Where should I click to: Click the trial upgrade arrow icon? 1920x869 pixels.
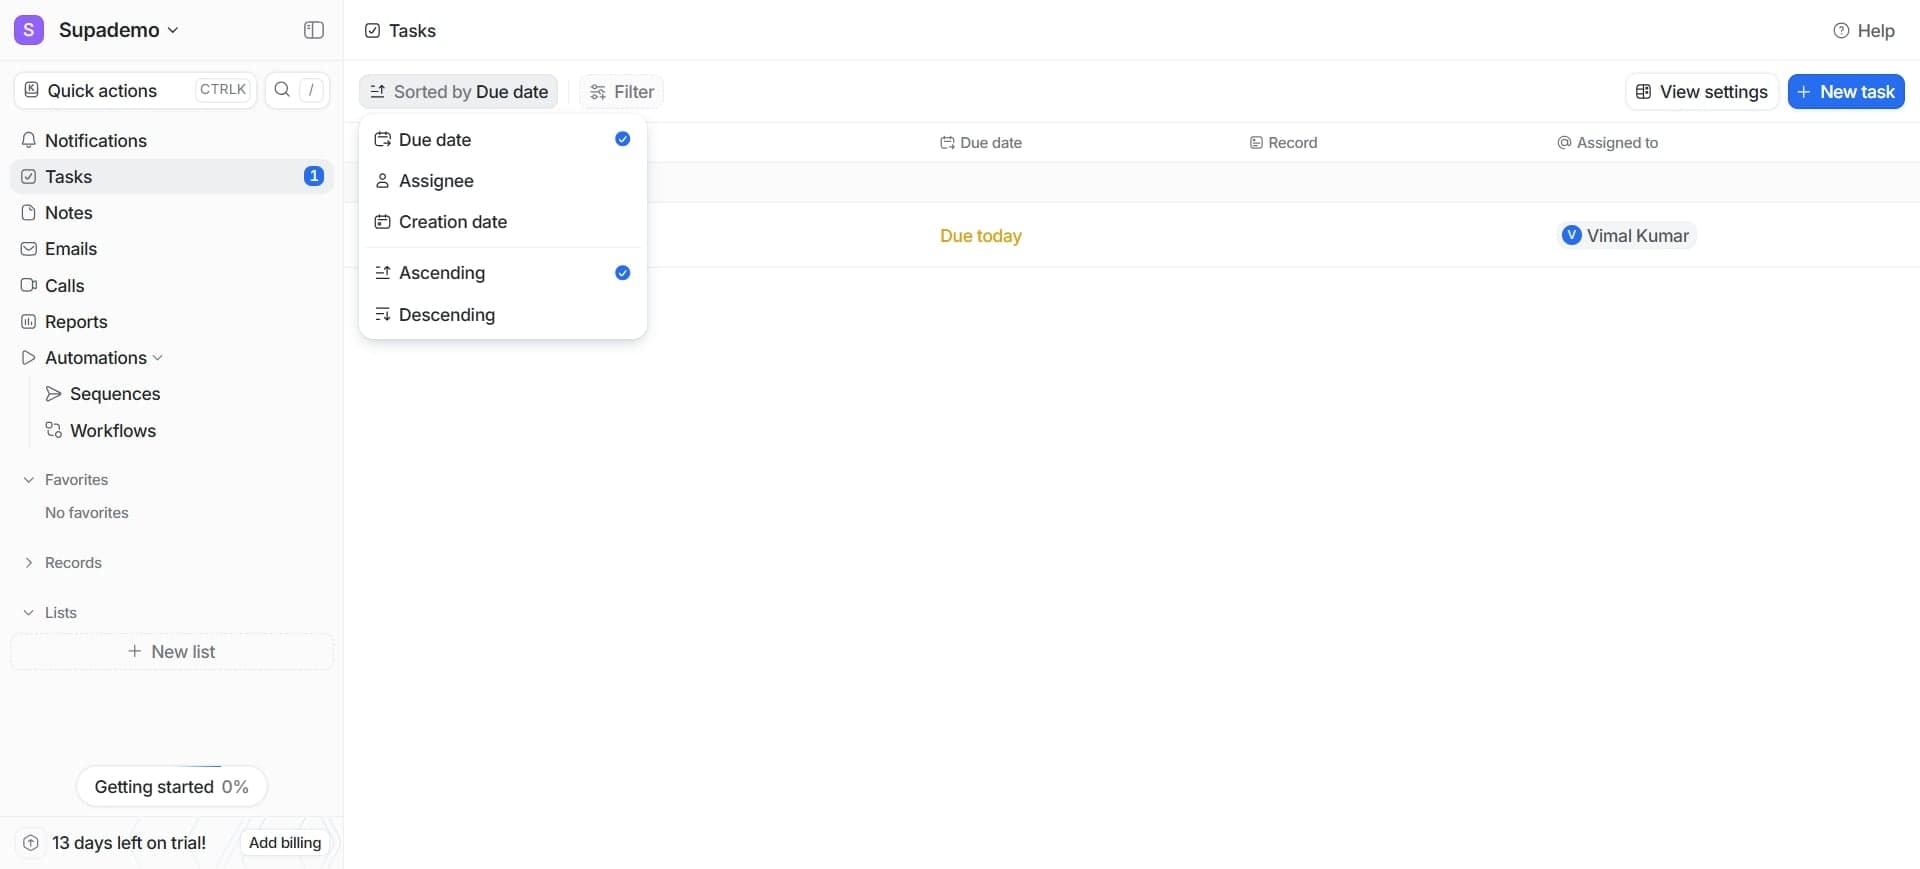[31, 843]
